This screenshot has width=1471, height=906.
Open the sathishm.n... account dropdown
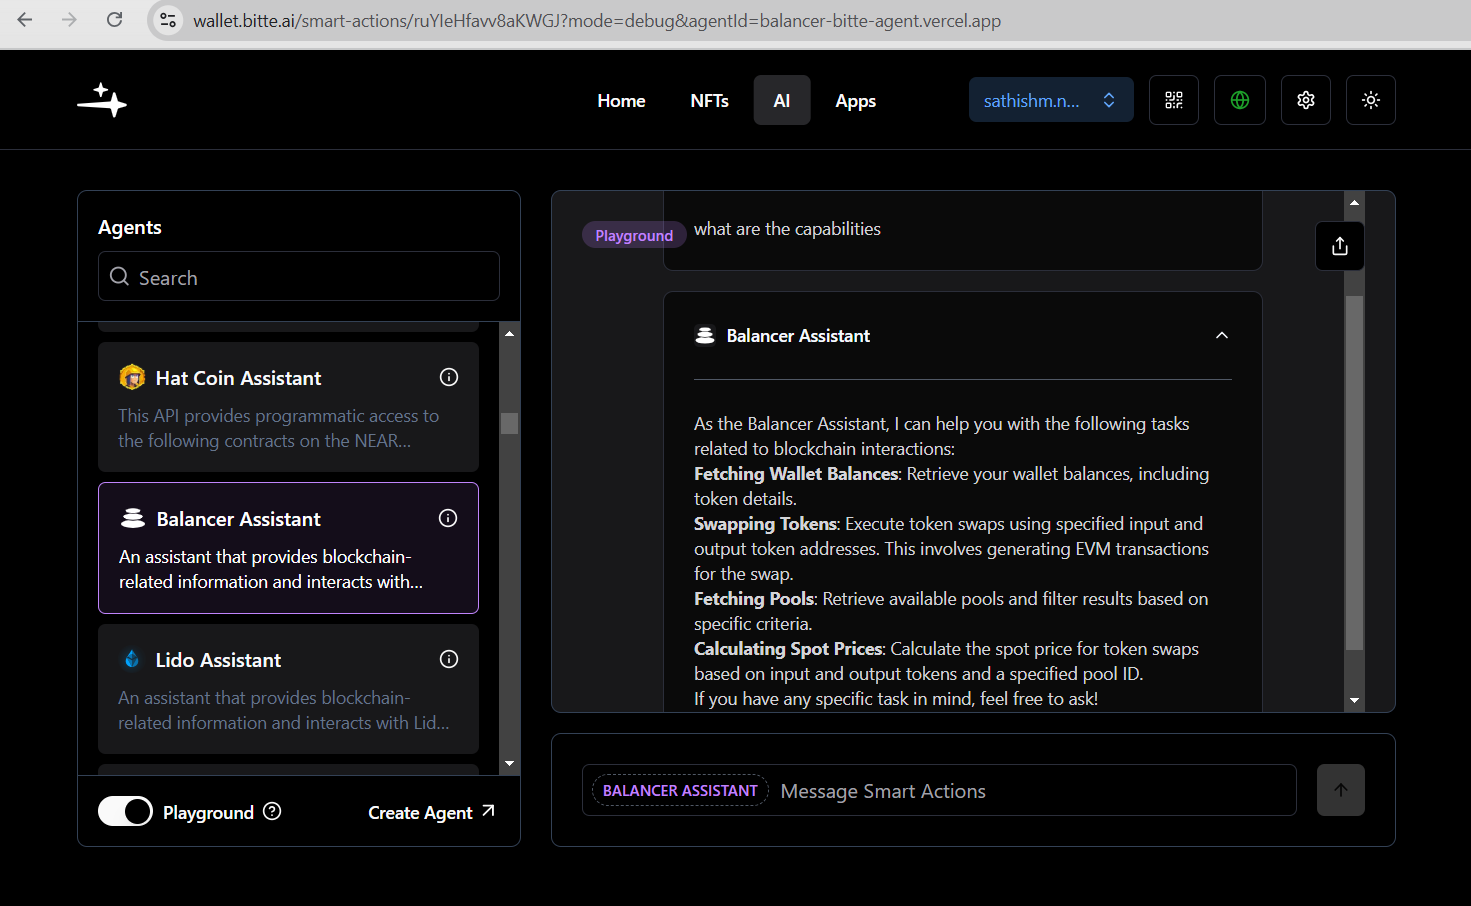[x=1051, y=100]
